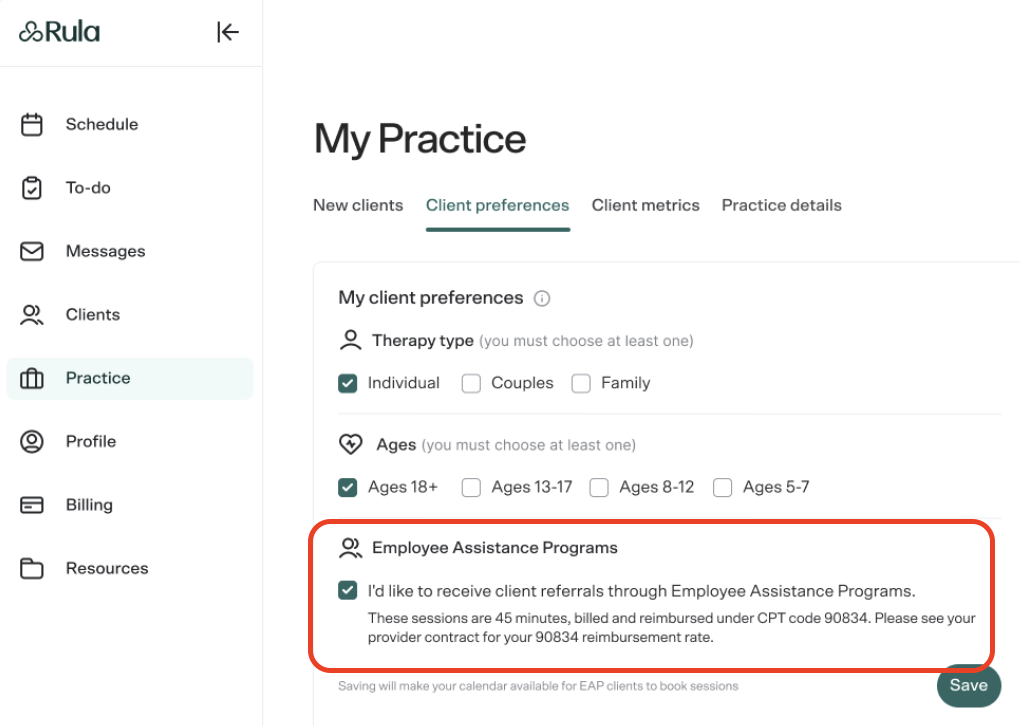This screenshot has height=726, width=1020.
Task: Switch to the New clients tab
Action: pyautogui.click(x=358, y=206)
